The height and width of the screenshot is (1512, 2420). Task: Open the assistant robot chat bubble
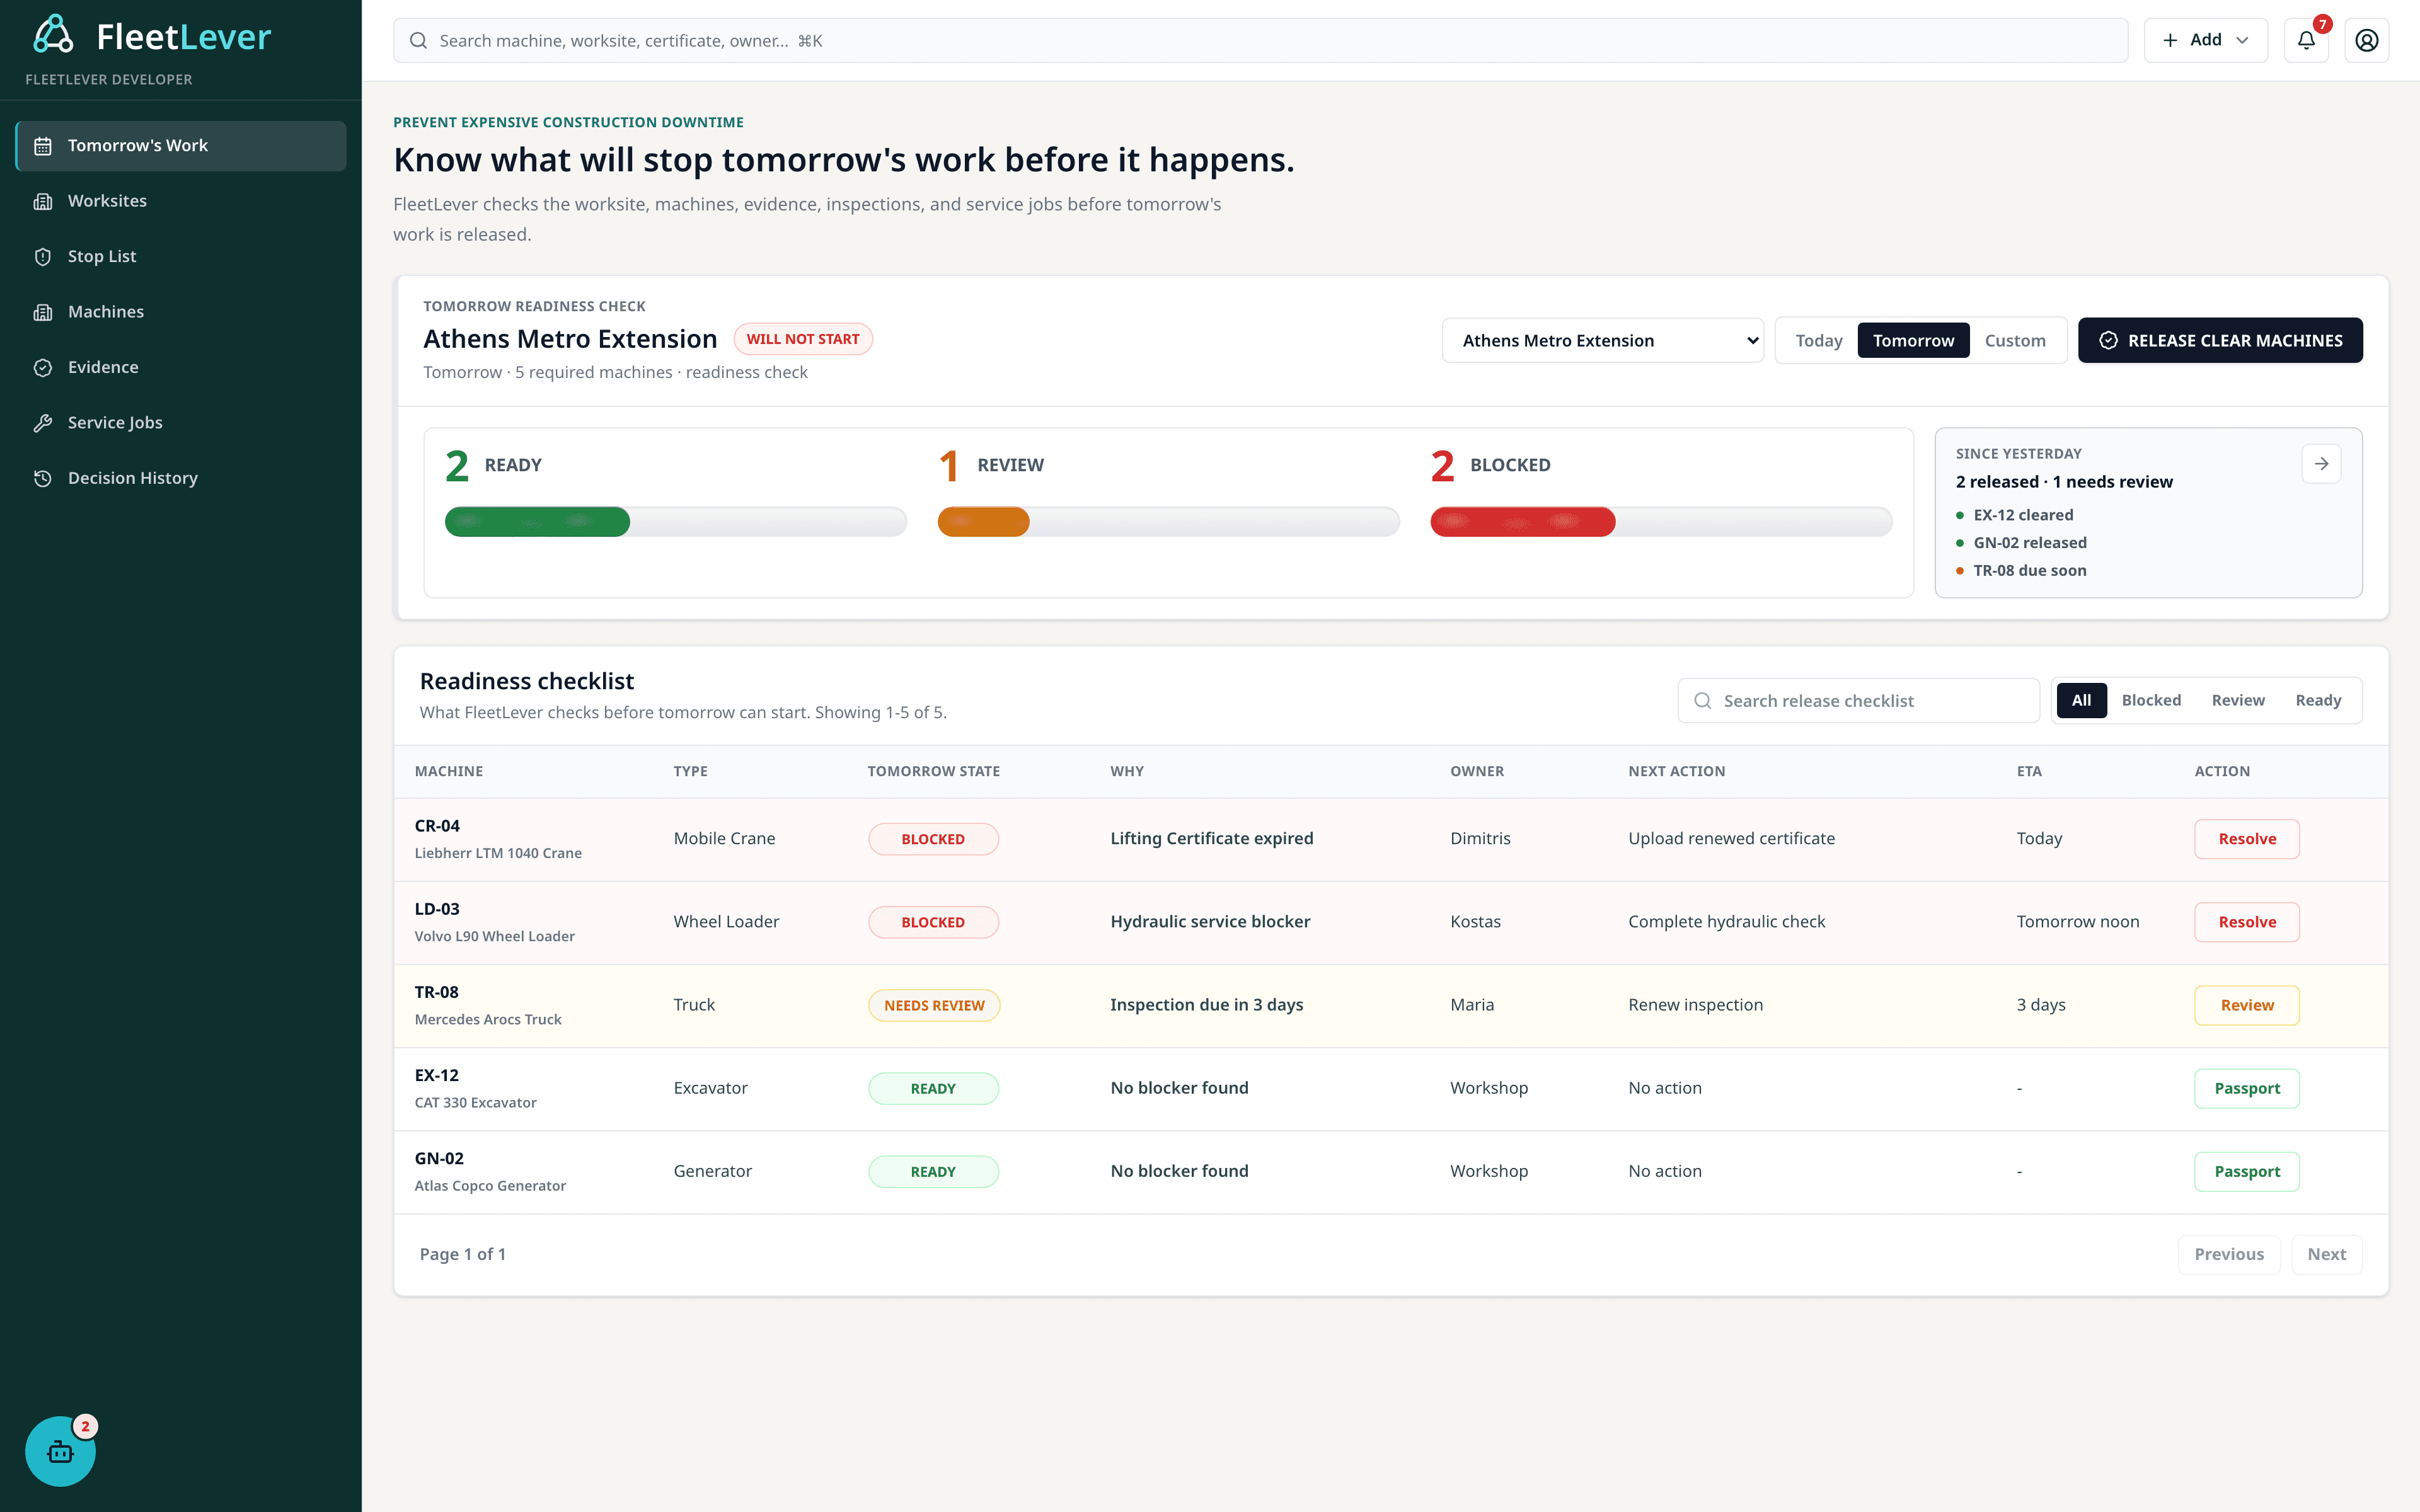pos(60,1451)
